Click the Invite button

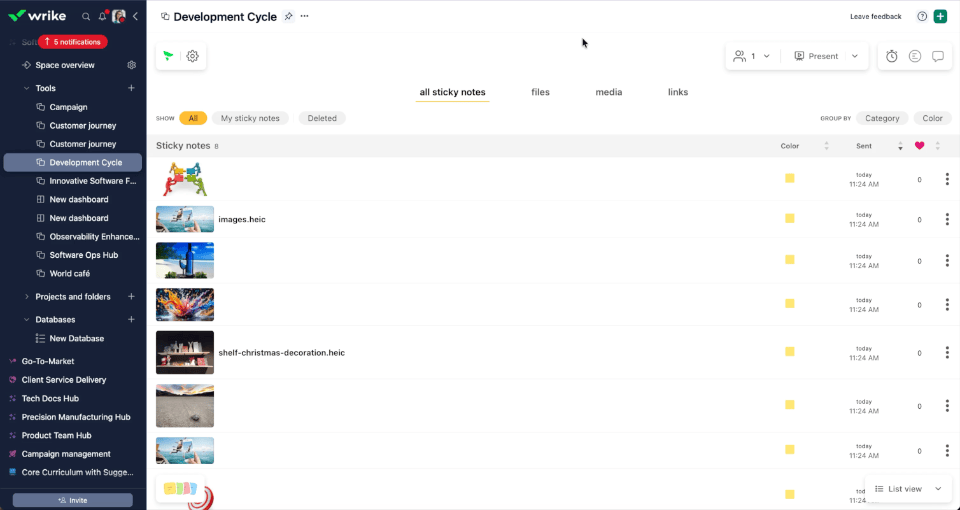(x=73, y=500)
